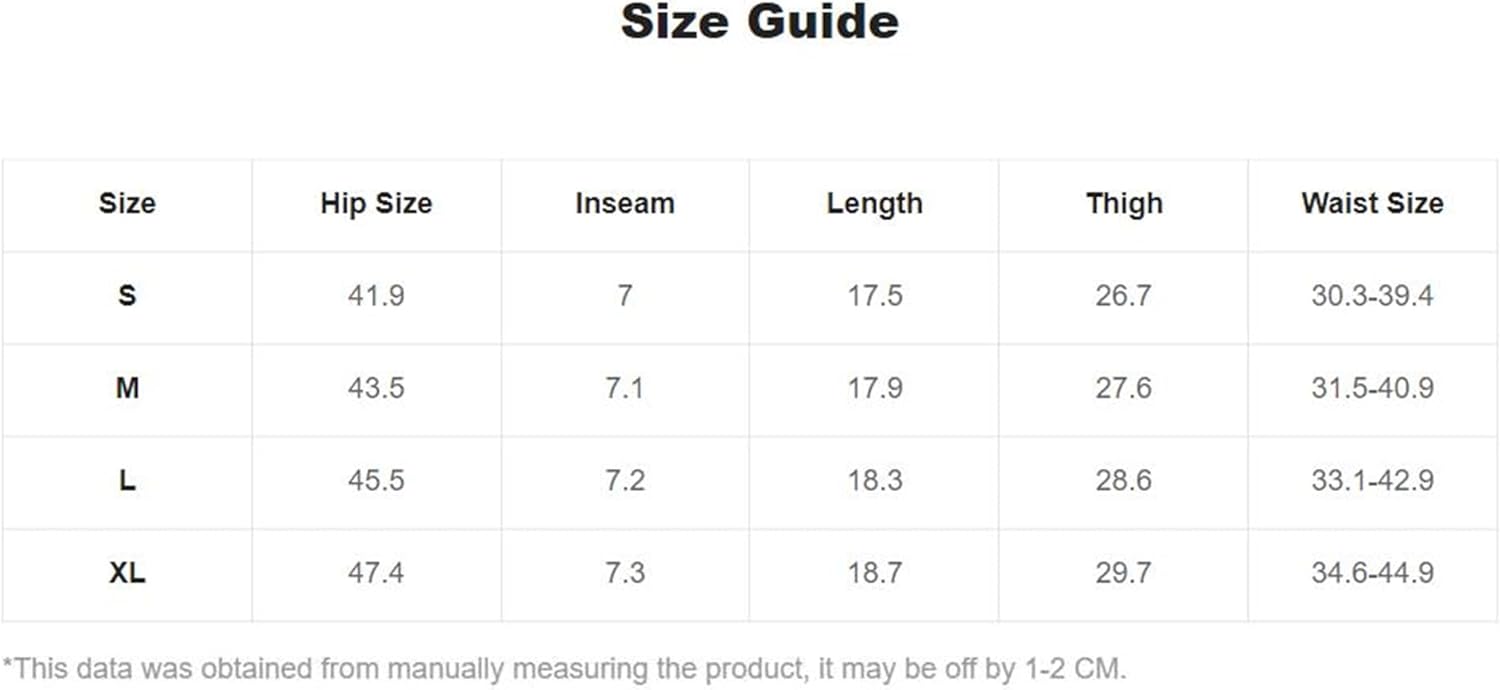The image size is (1500, 690).
Task: Click waist range 34.6-44.9 cell
Action: tap(1372, 574)
